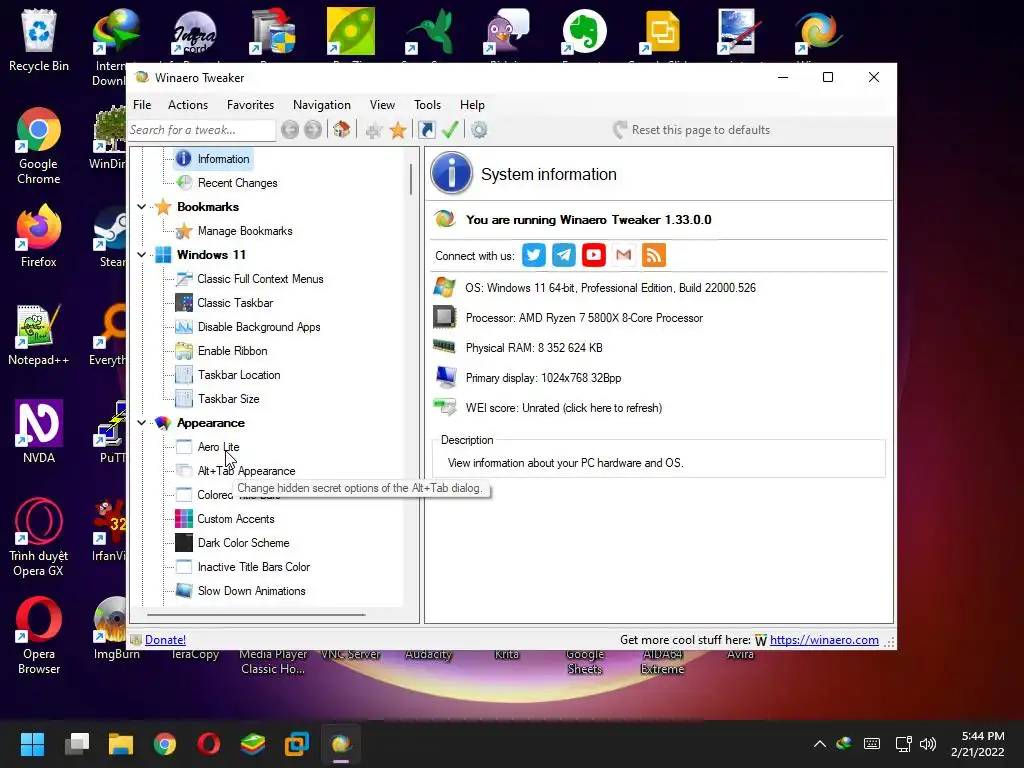Open the Actions menu
Viewport: 1024px width, 768px height.
[188, 104]
